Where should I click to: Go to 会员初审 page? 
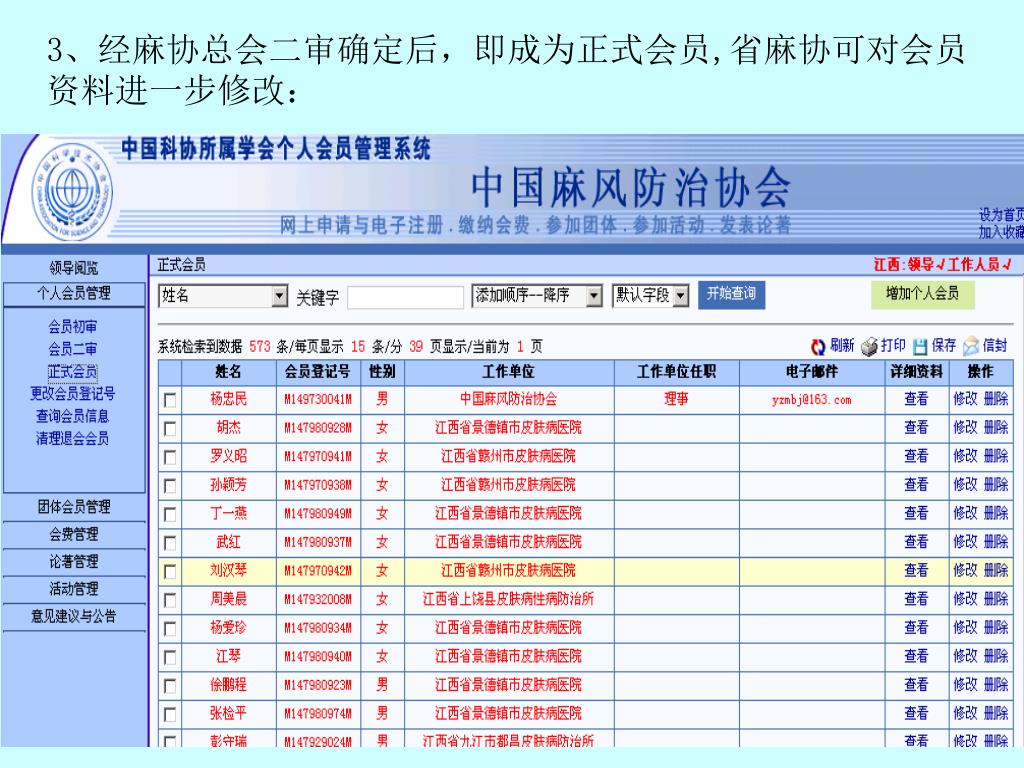tap(72, 327)
